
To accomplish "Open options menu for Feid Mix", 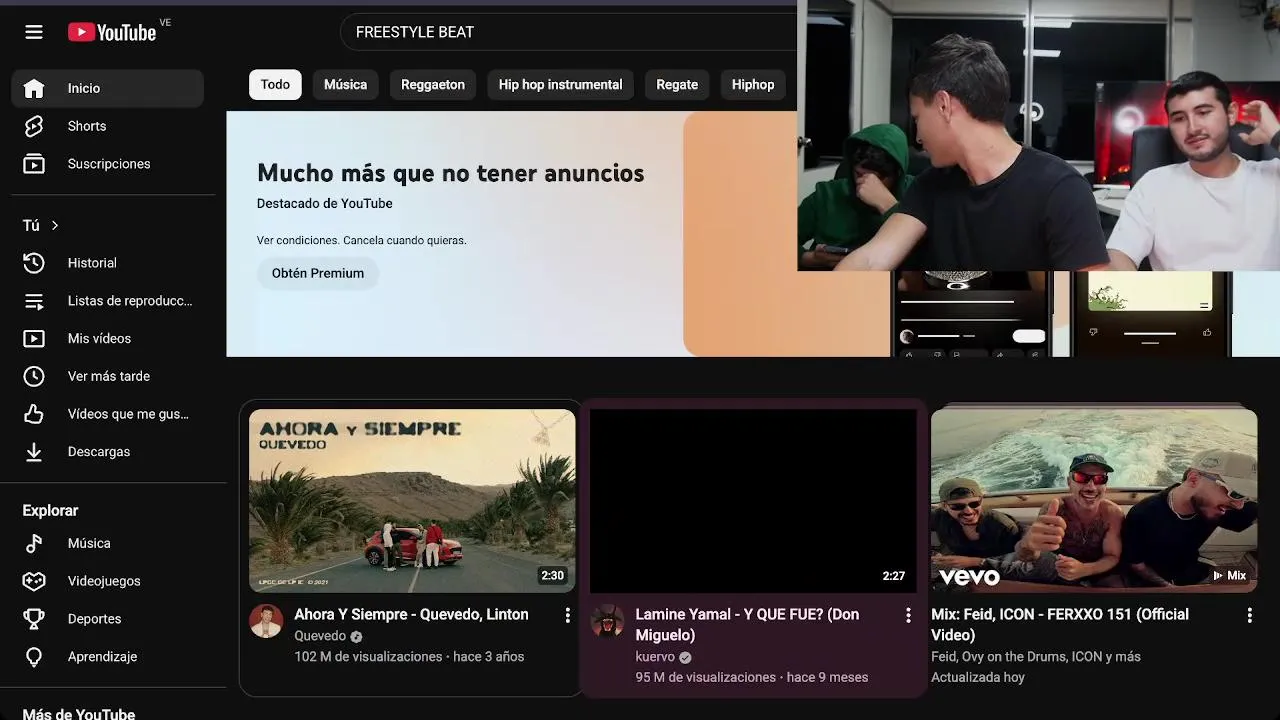I will 1249,615.
